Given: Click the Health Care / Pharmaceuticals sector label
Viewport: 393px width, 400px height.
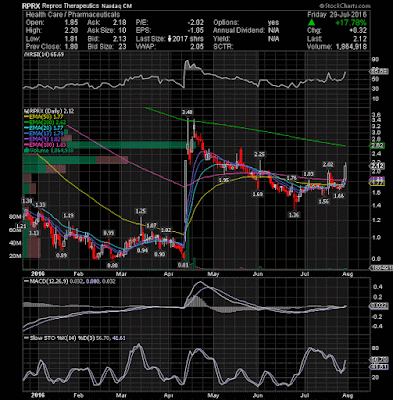Looking at the screenshot, I should (x=73, y=15).
